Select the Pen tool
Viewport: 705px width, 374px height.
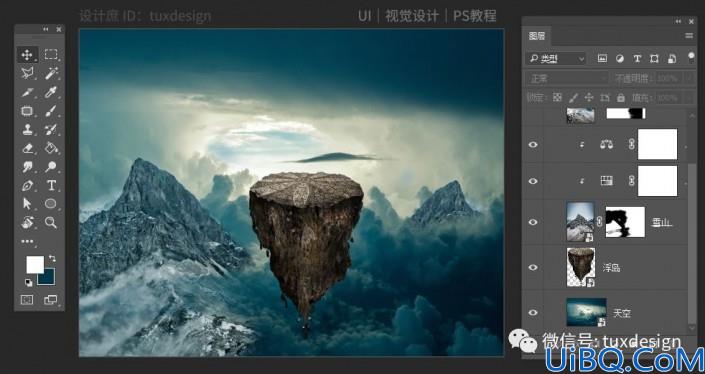27,185
